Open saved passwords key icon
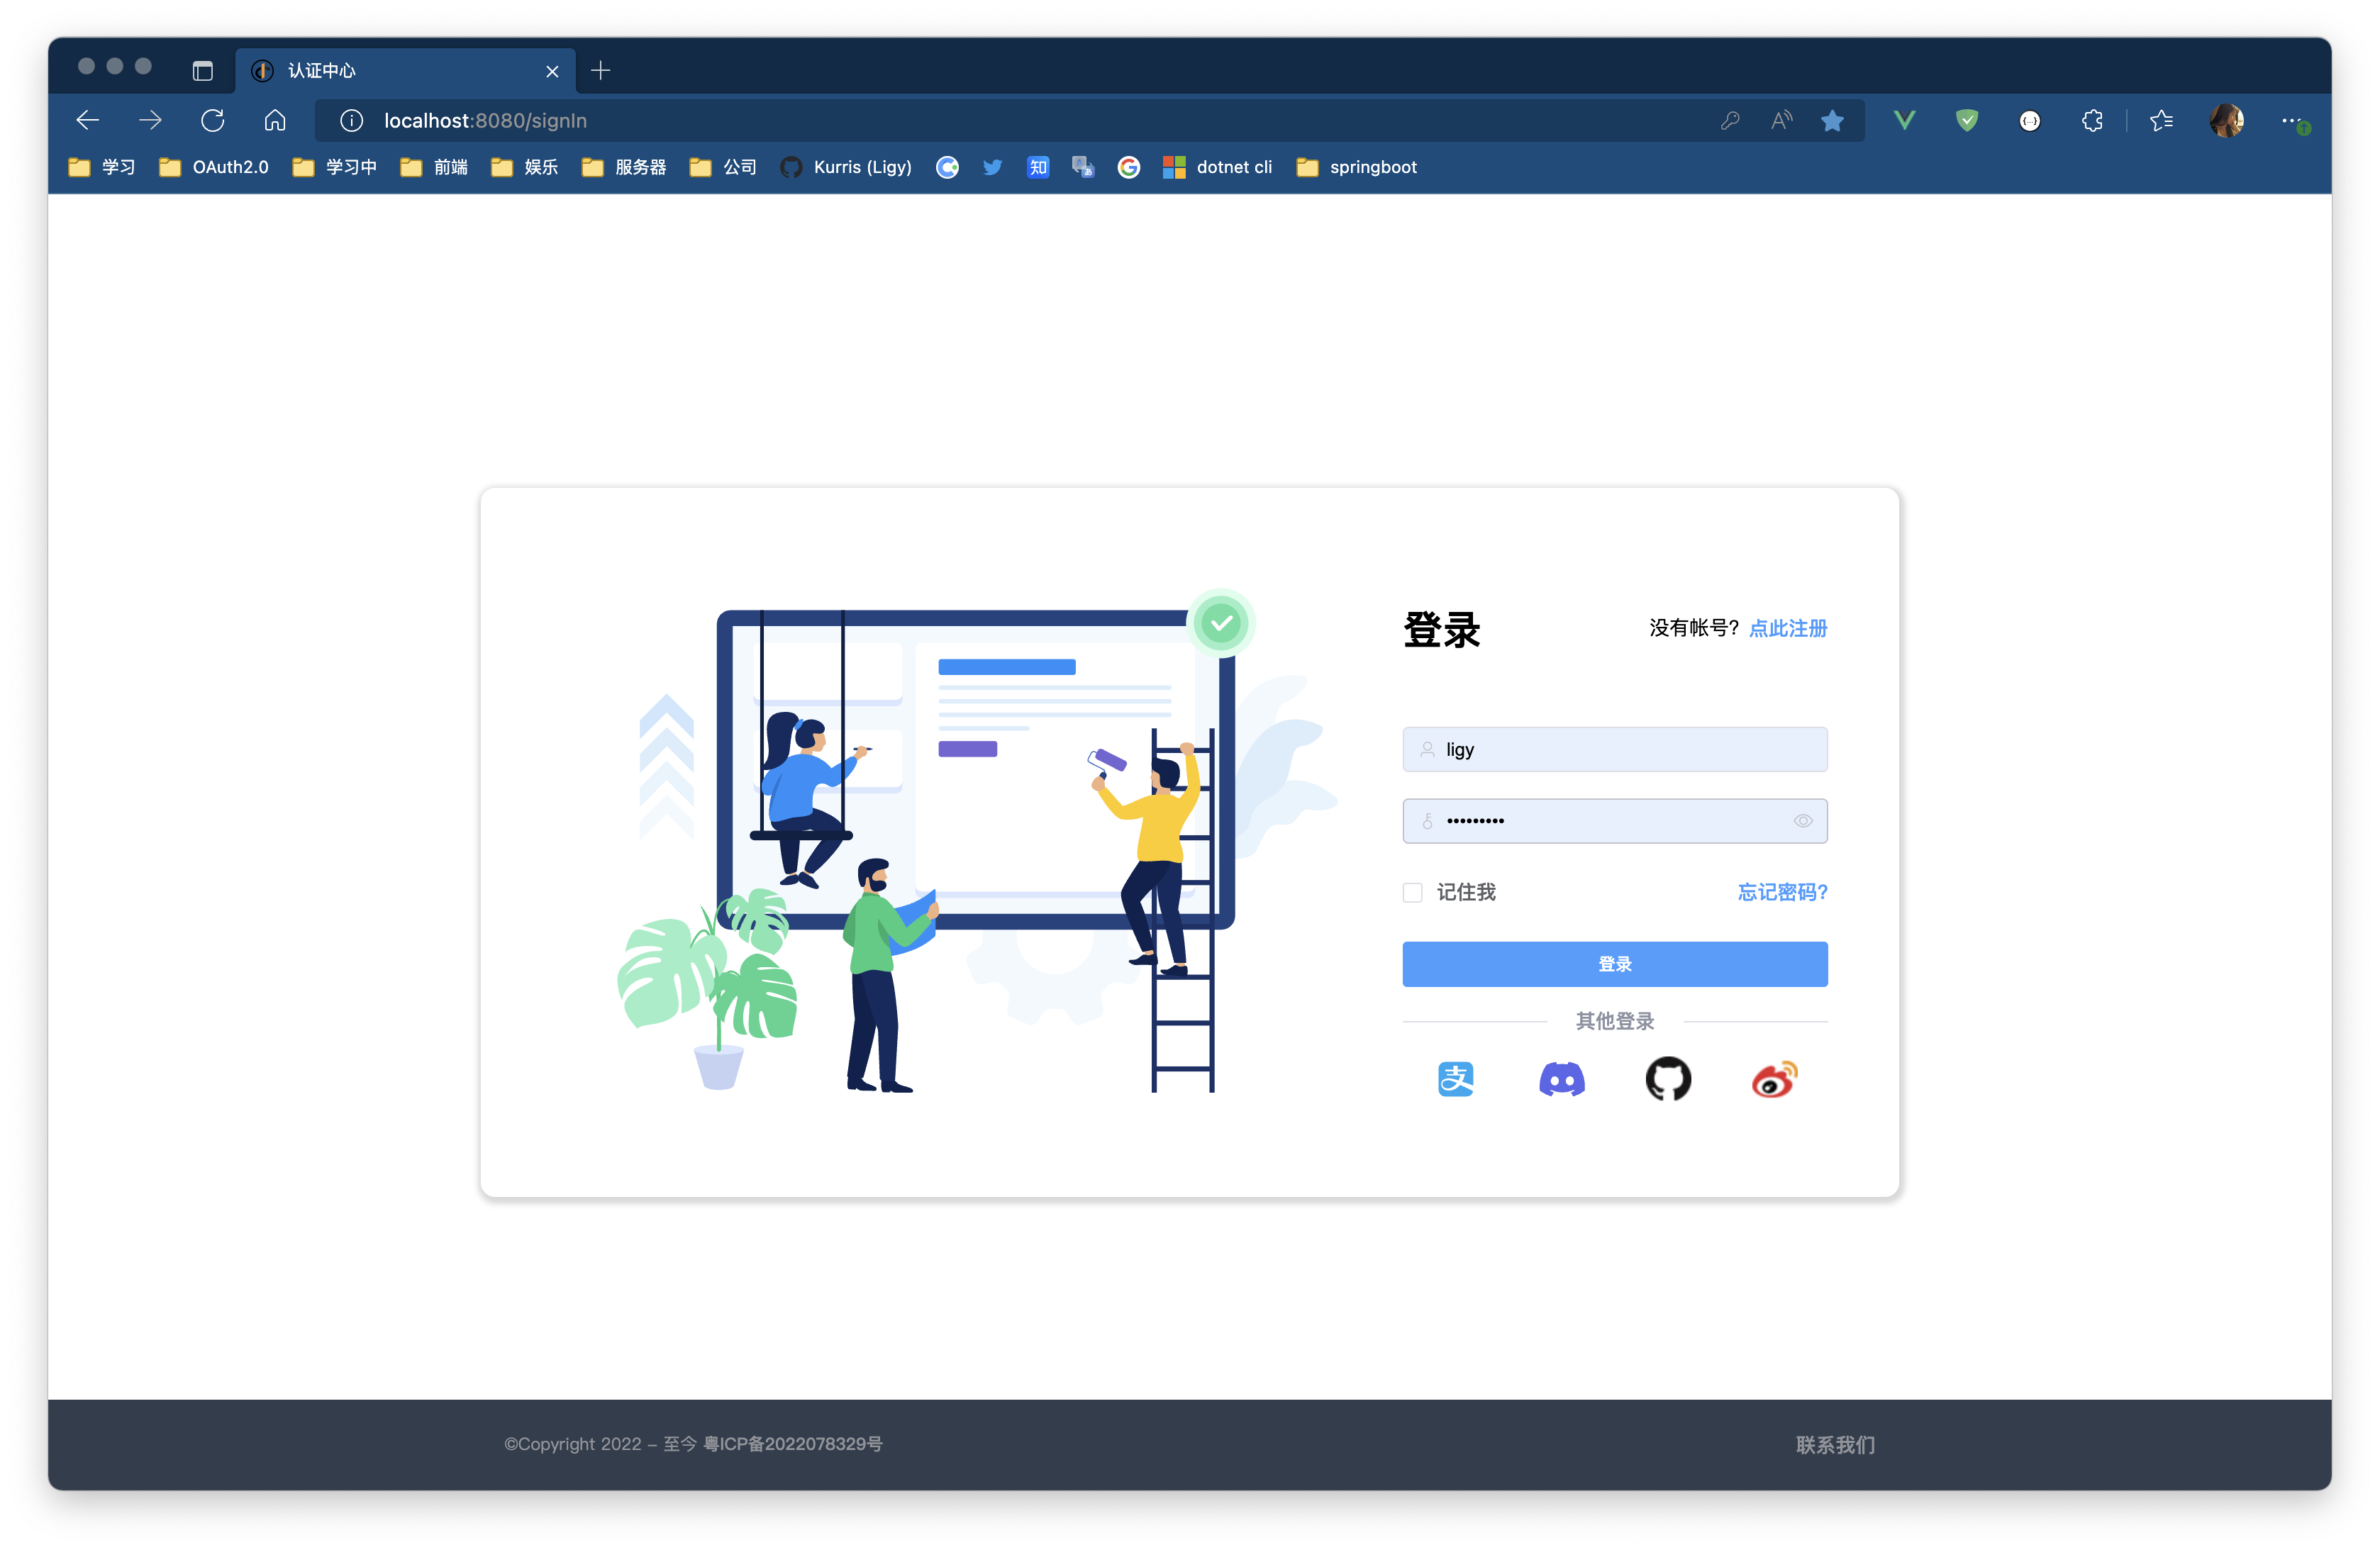This screenshot has width=2380, height=1550. 1730,121
